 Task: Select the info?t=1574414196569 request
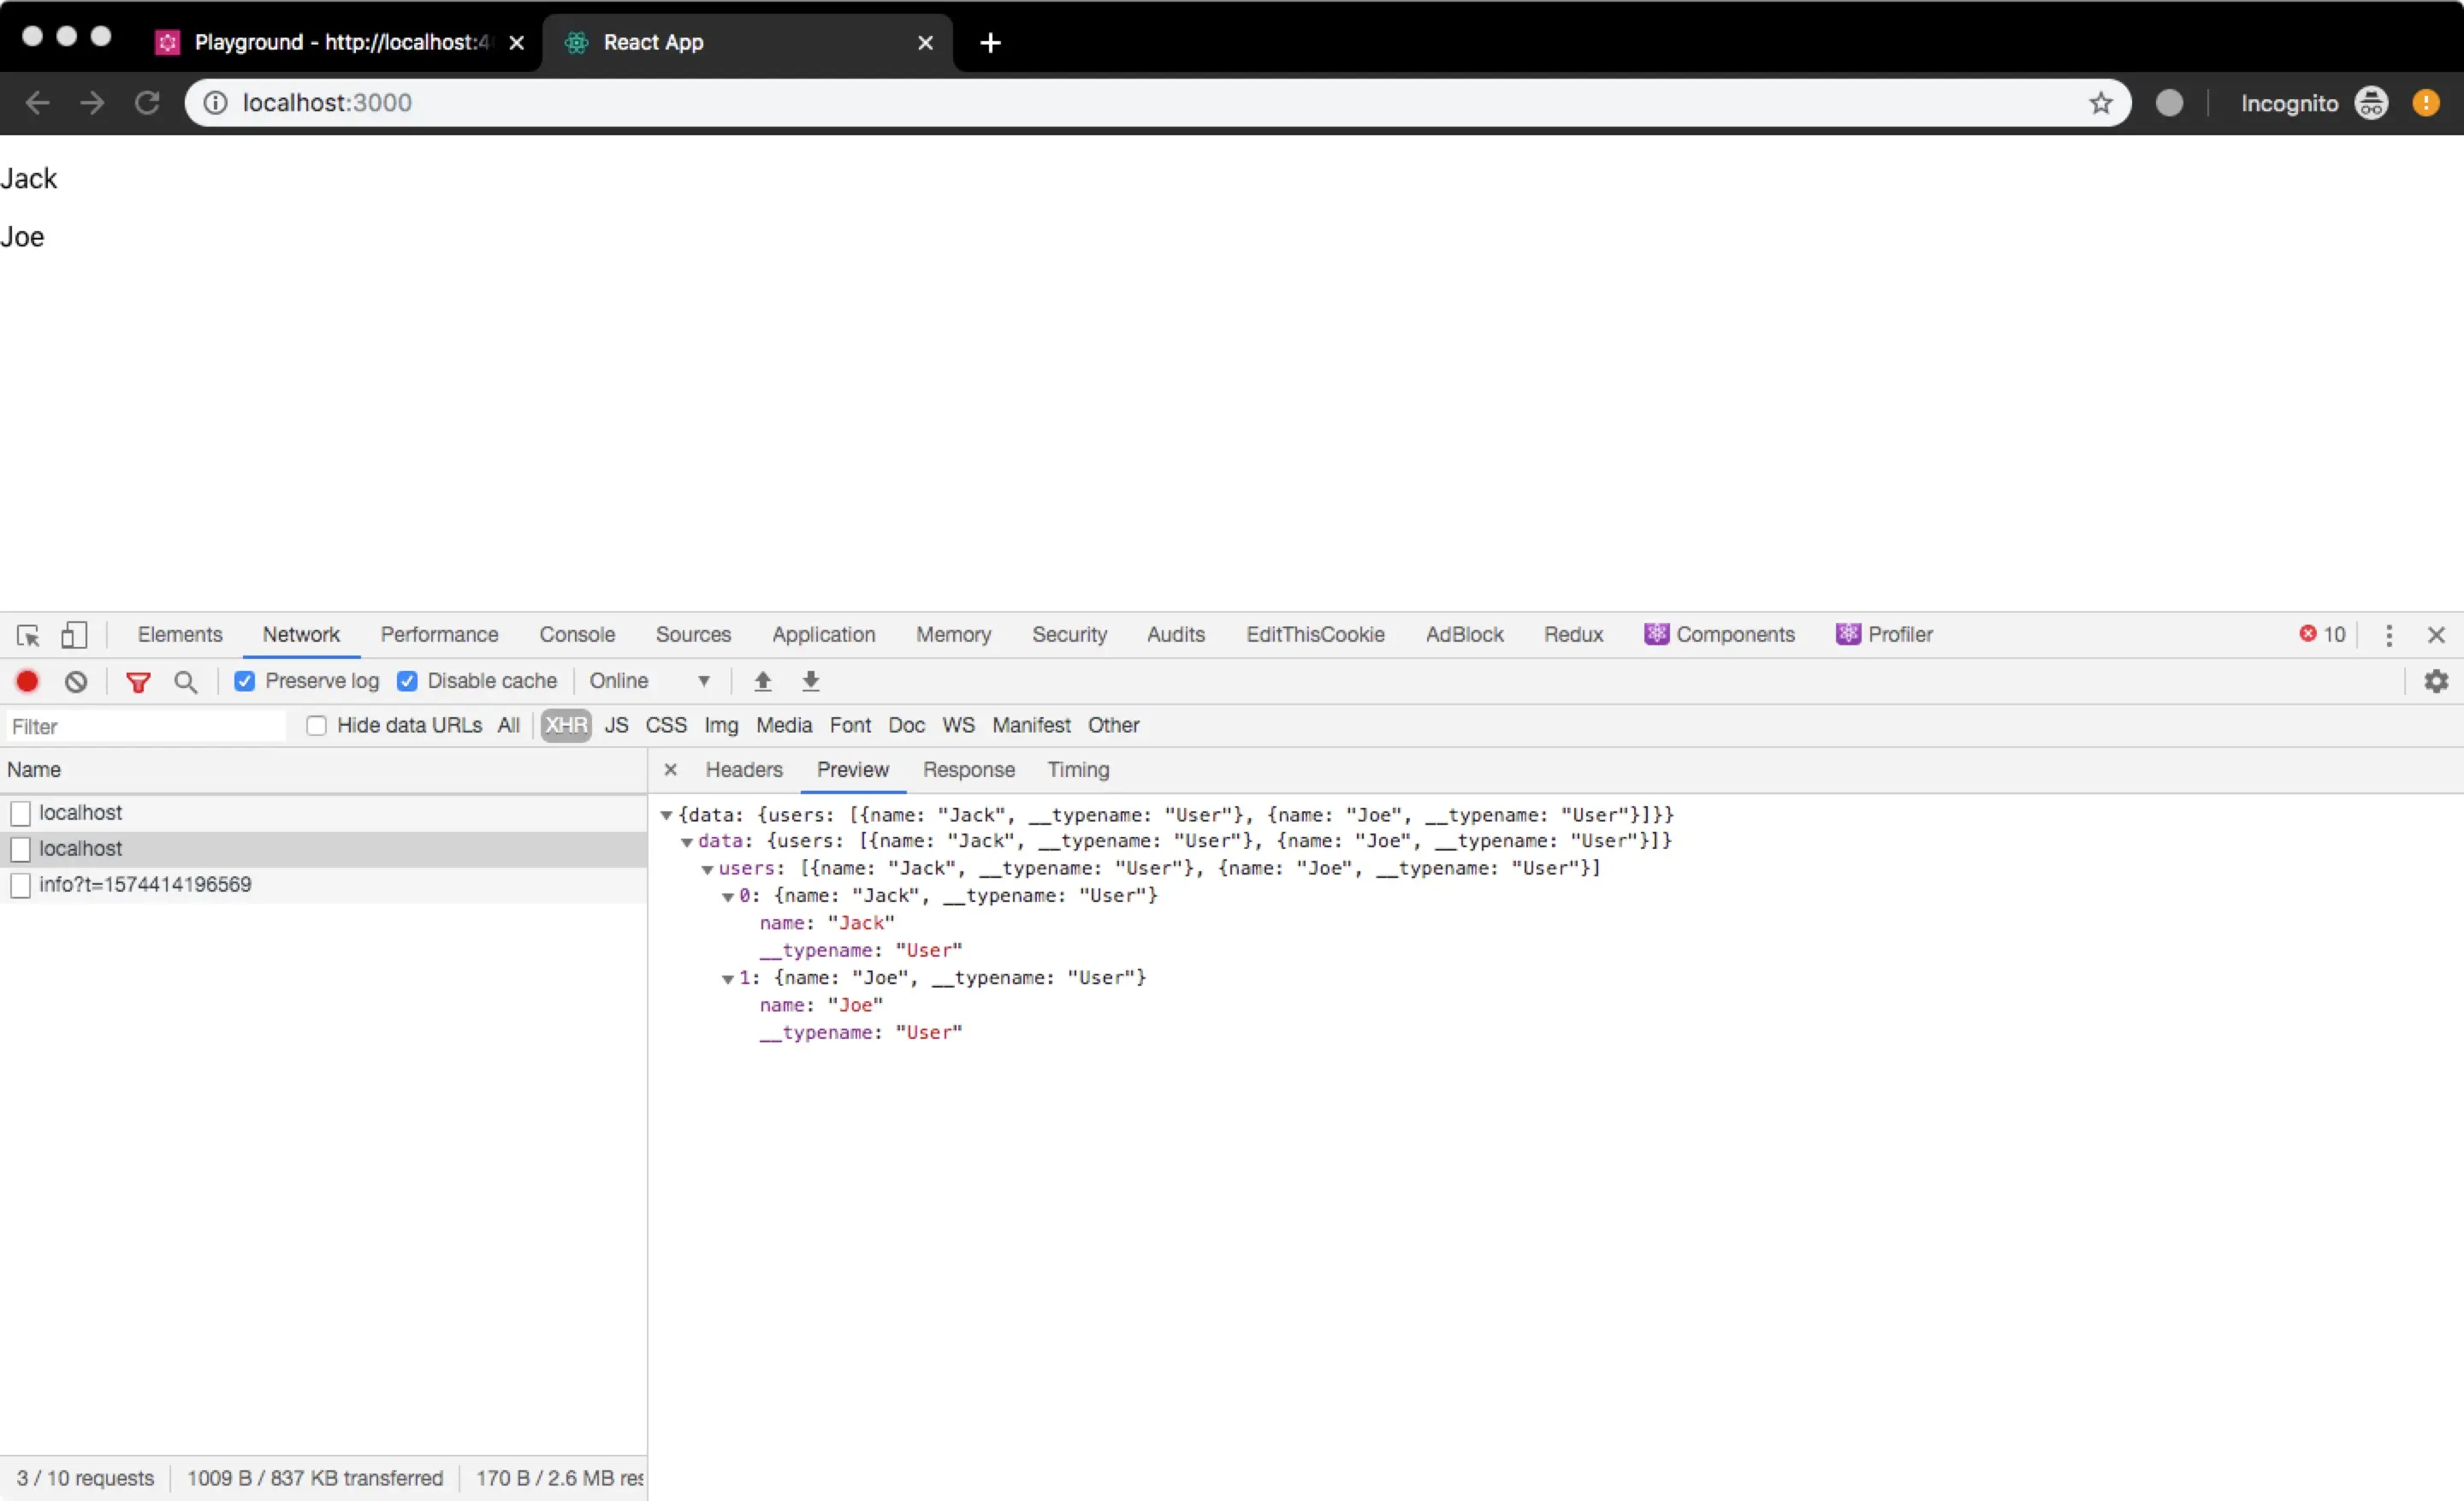coord(145,885)
